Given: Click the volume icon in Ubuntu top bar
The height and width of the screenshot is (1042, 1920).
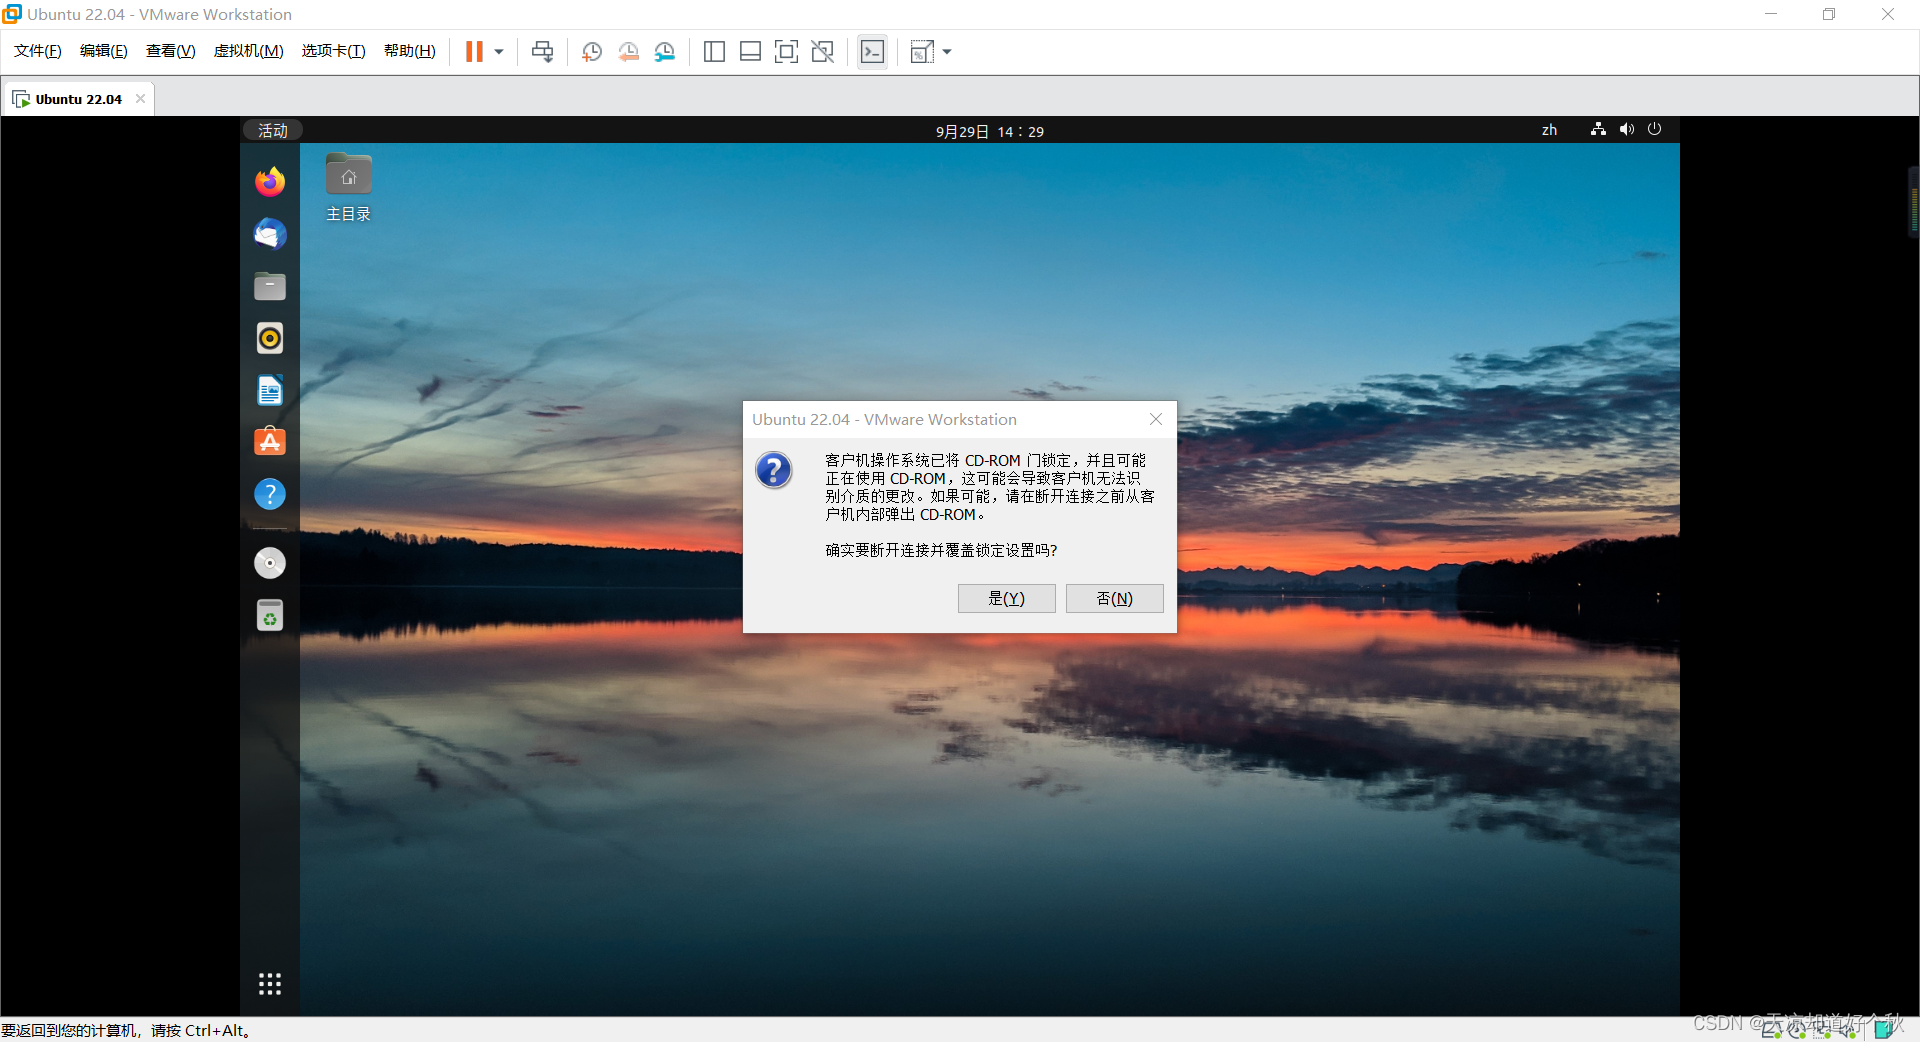Looking at the screenshot, I should pyautogui.click(x=1627, y=129).
